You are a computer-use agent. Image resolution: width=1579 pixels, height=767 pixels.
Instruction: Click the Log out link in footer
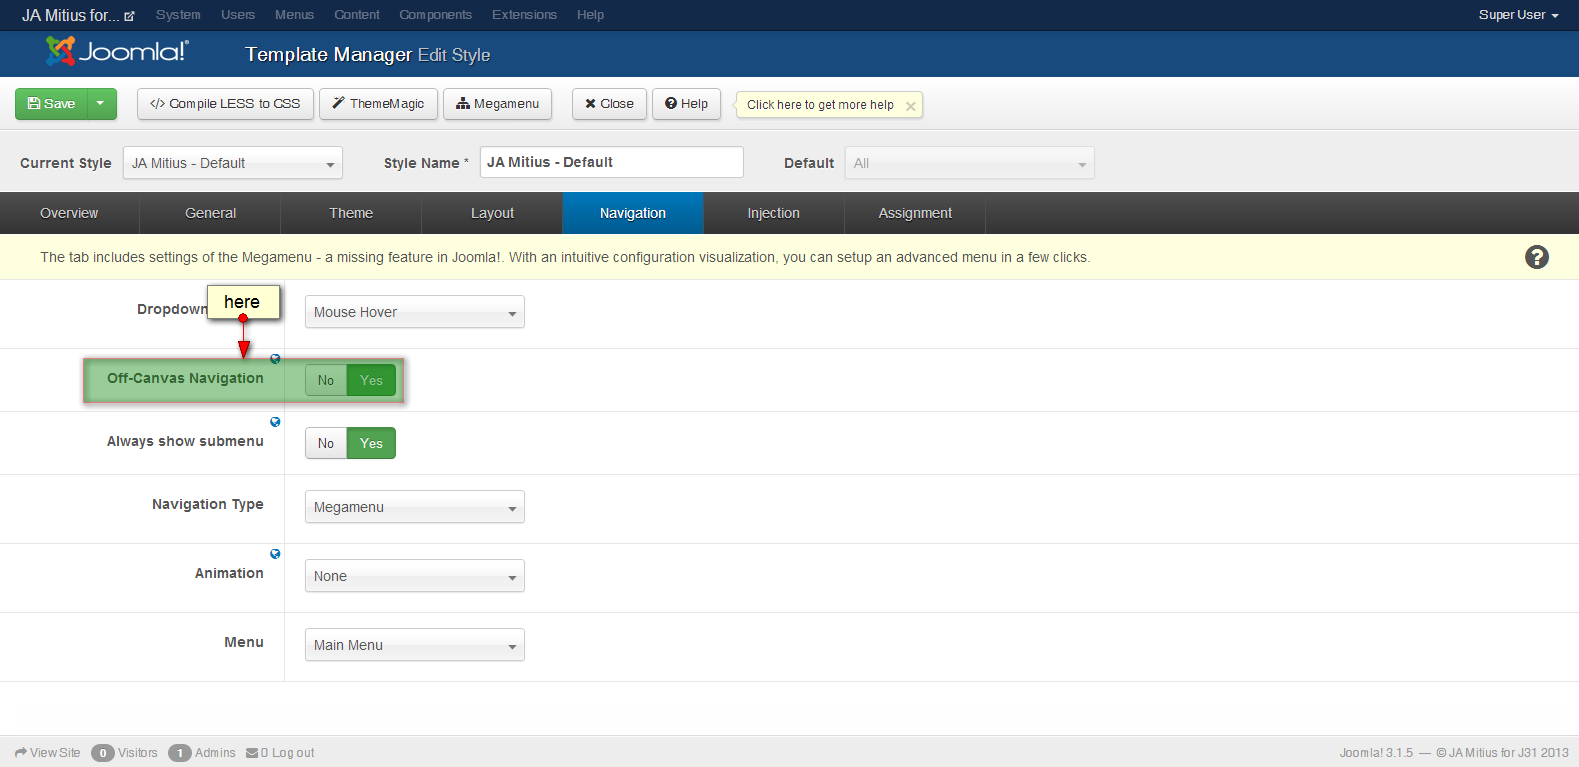coord(293,753)
